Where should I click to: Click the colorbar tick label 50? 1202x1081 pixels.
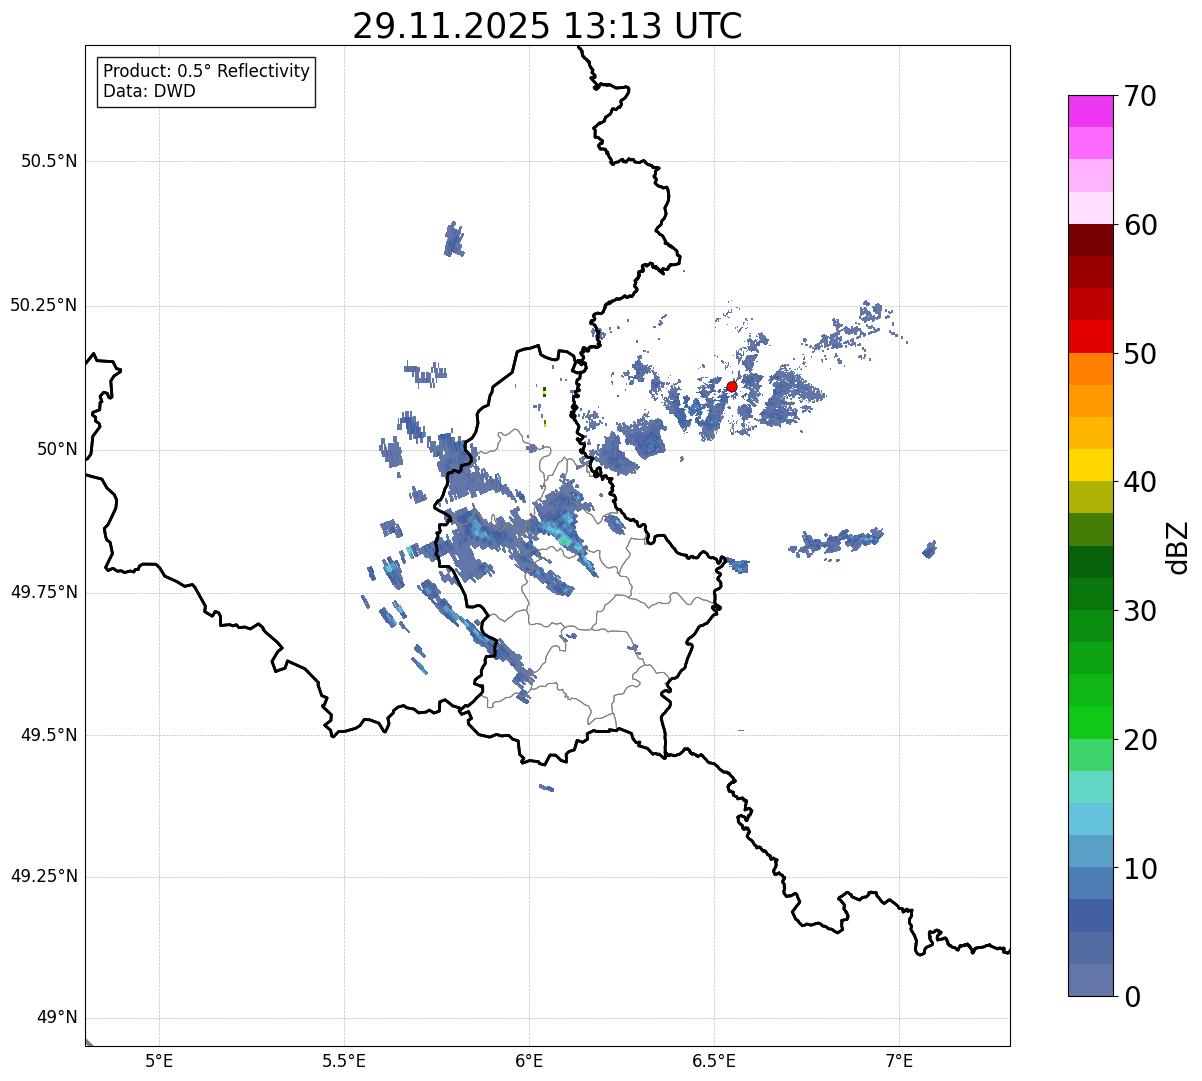tap(1140, 354)
